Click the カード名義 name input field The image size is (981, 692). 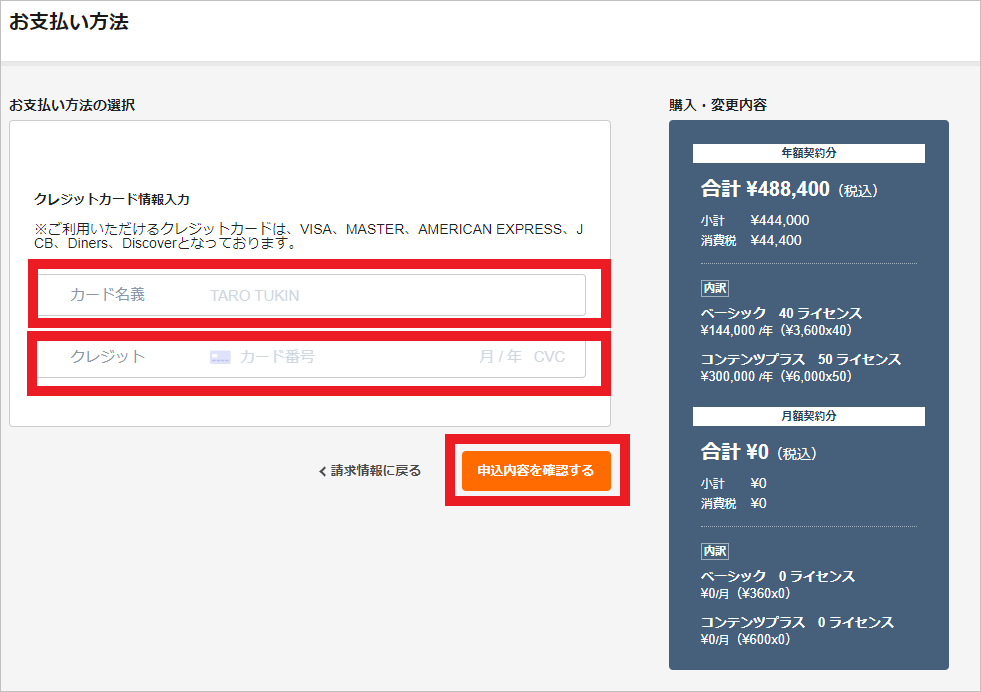click(312, 295)
